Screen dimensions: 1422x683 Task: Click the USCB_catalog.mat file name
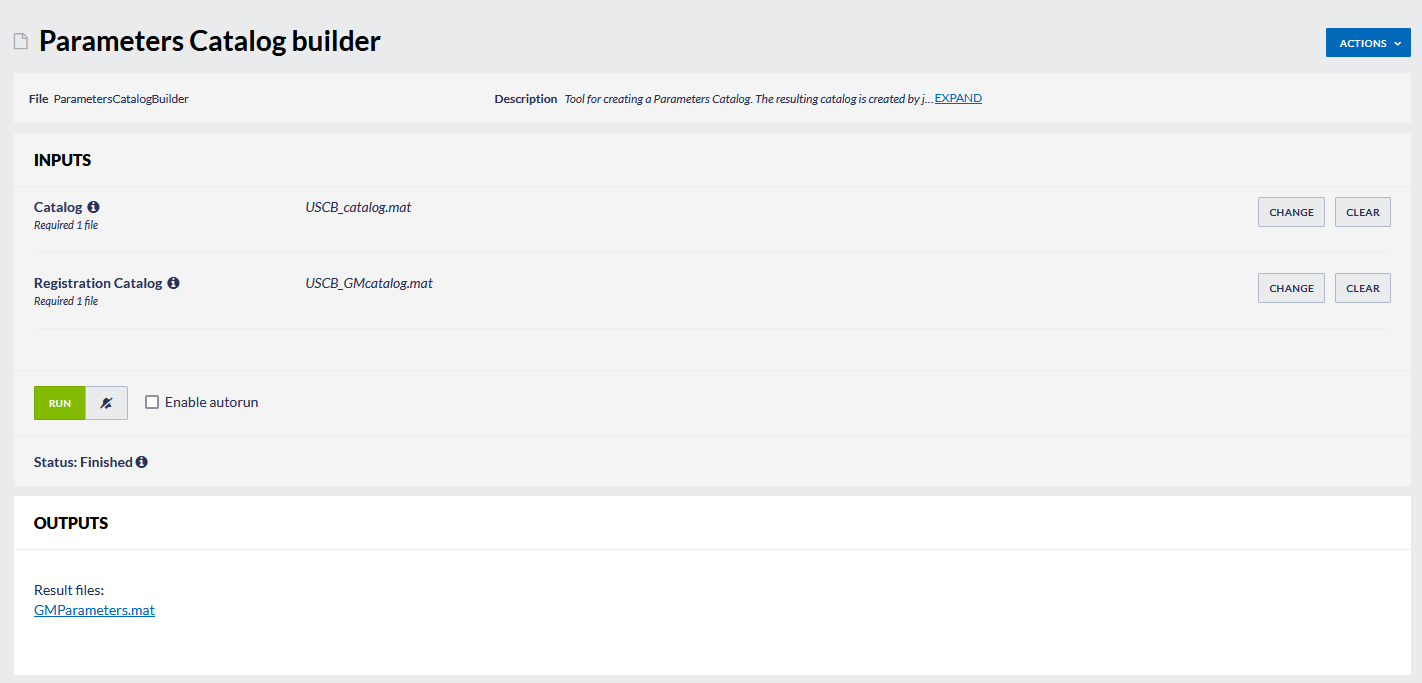tap(358, 207)
